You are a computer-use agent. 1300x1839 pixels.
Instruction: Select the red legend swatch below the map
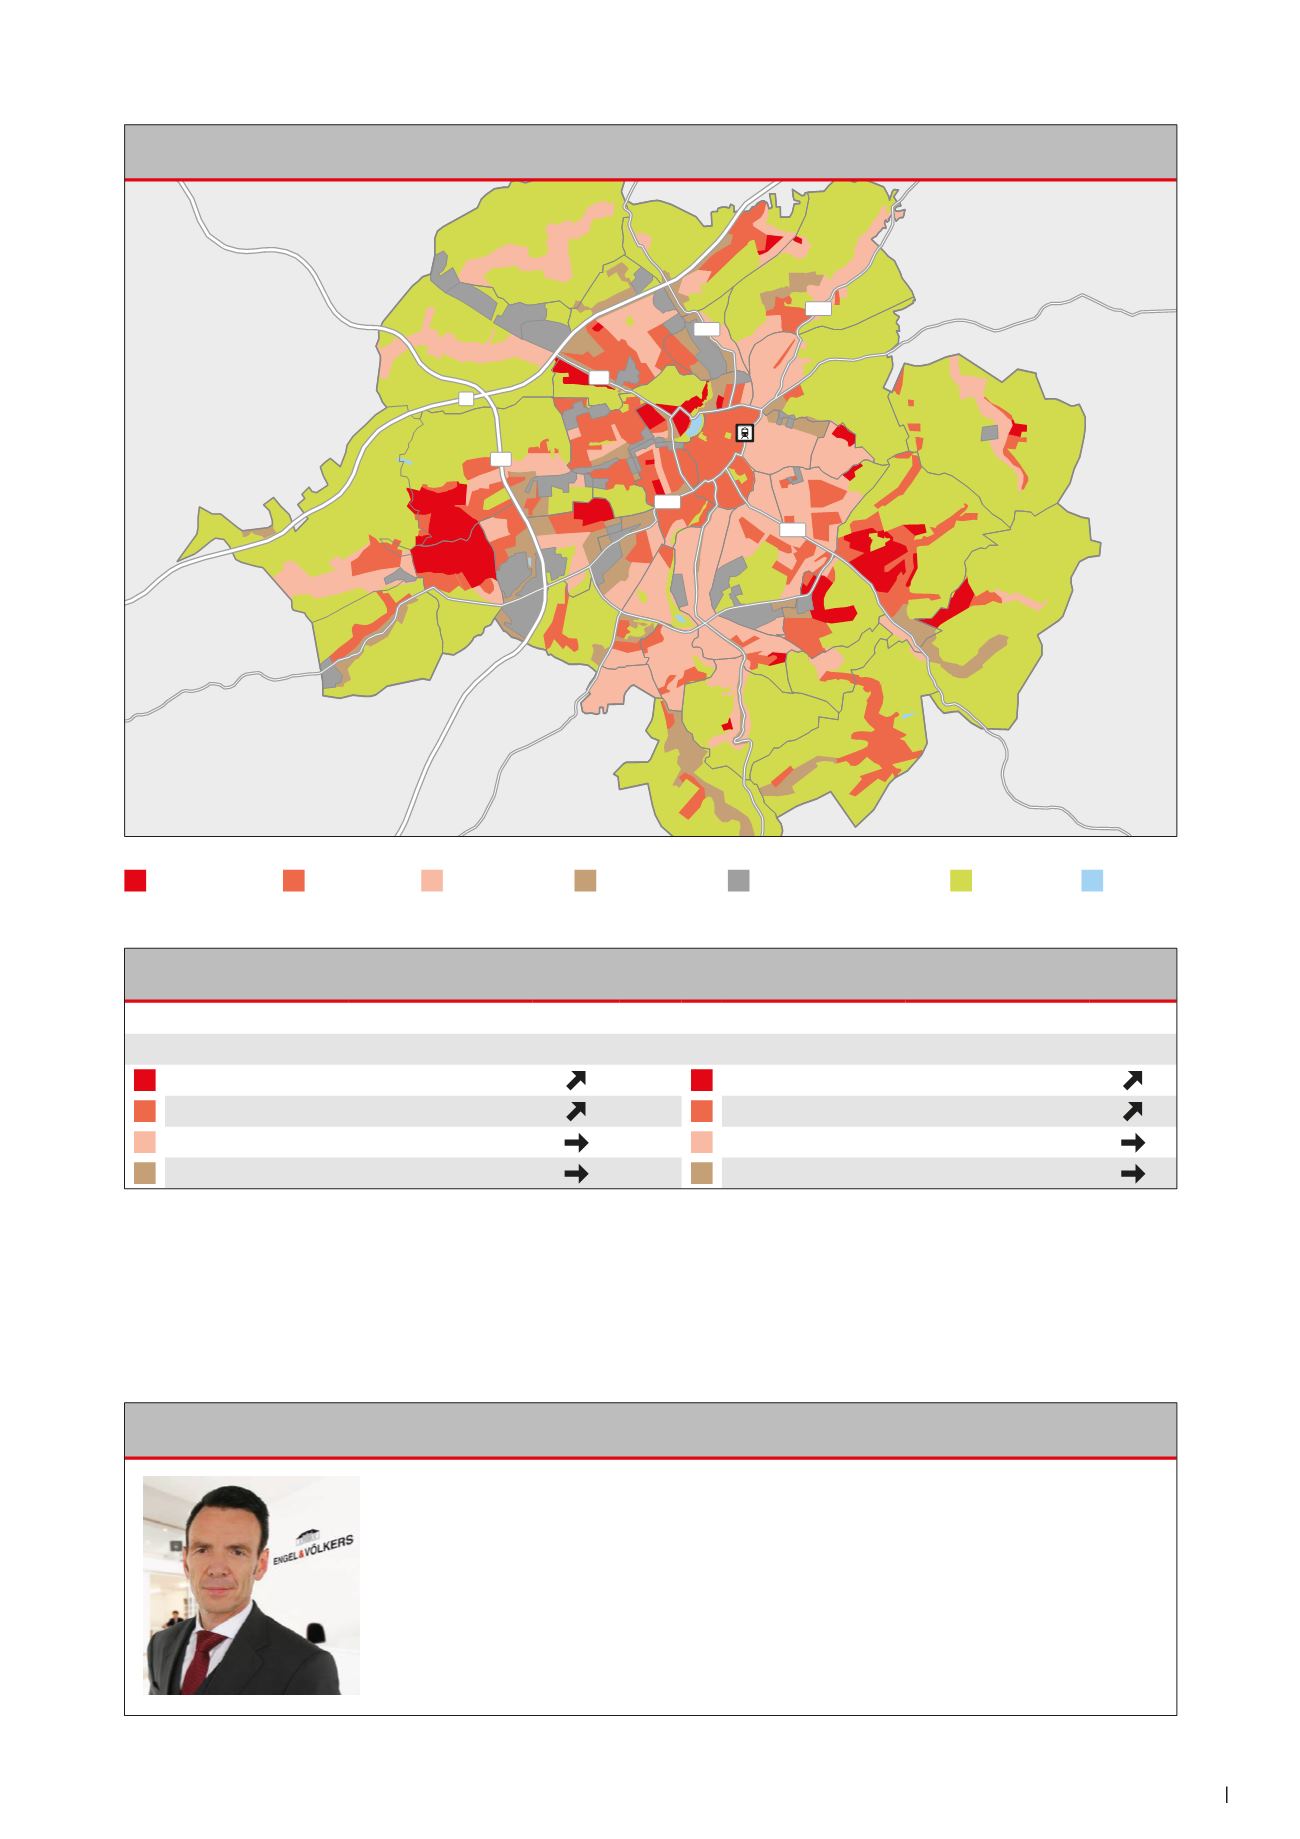(135, 880)
